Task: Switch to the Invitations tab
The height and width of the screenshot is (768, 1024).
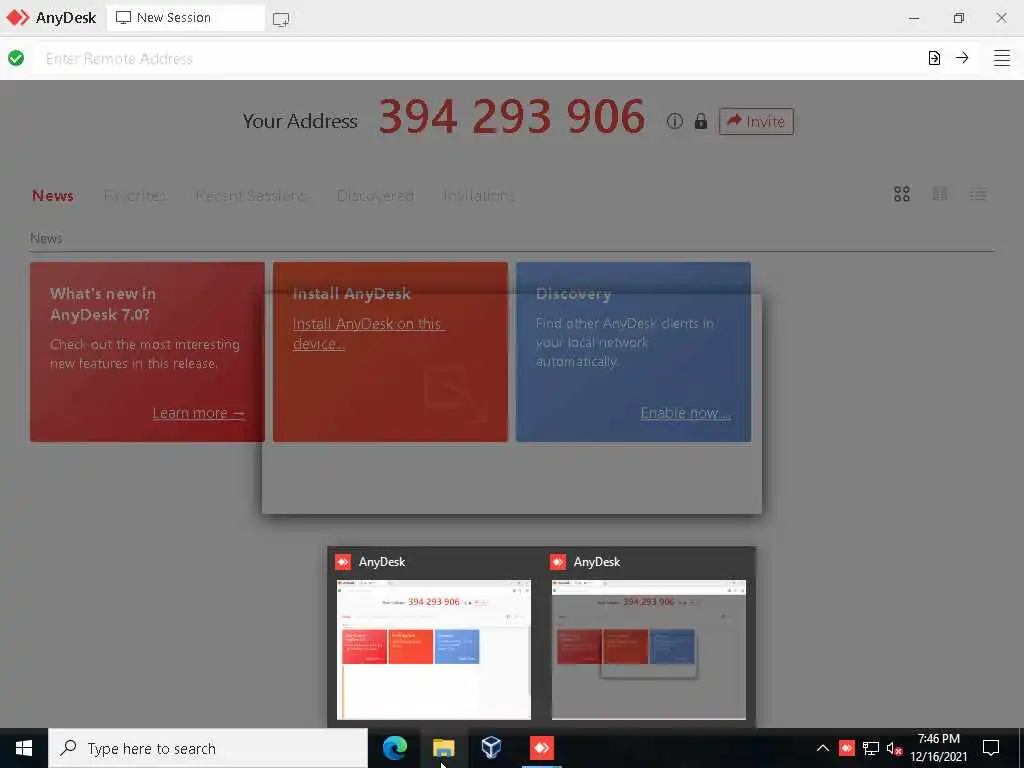Action: click(x=479, y=195)
